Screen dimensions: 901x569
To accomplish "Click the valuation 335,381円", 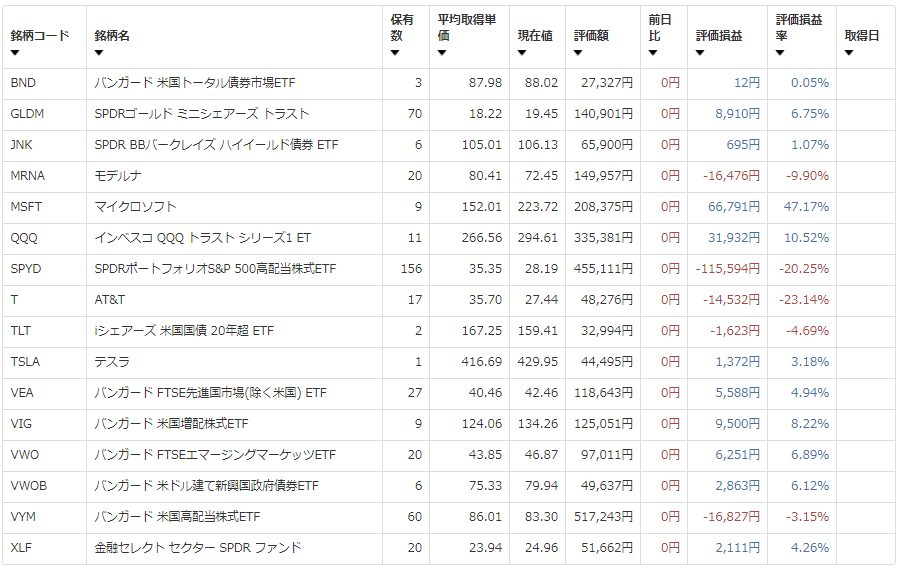I will click(603, 239).
